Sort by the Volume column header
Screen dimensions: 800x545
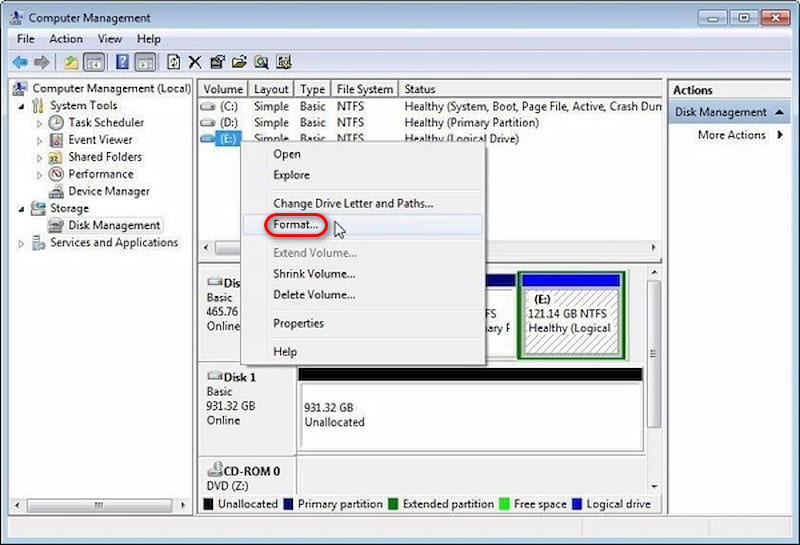pyautogui.click(x=223, y=89)
